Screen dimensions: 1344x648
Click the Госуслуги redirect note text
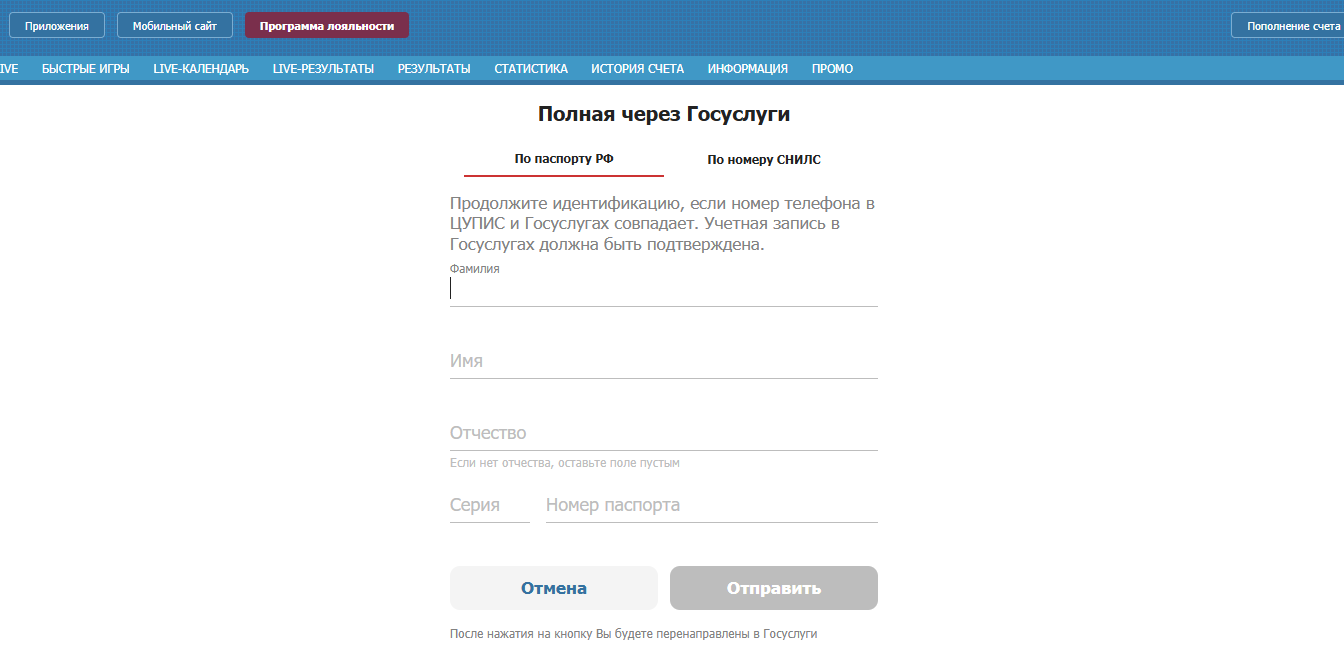coord(634,634)
